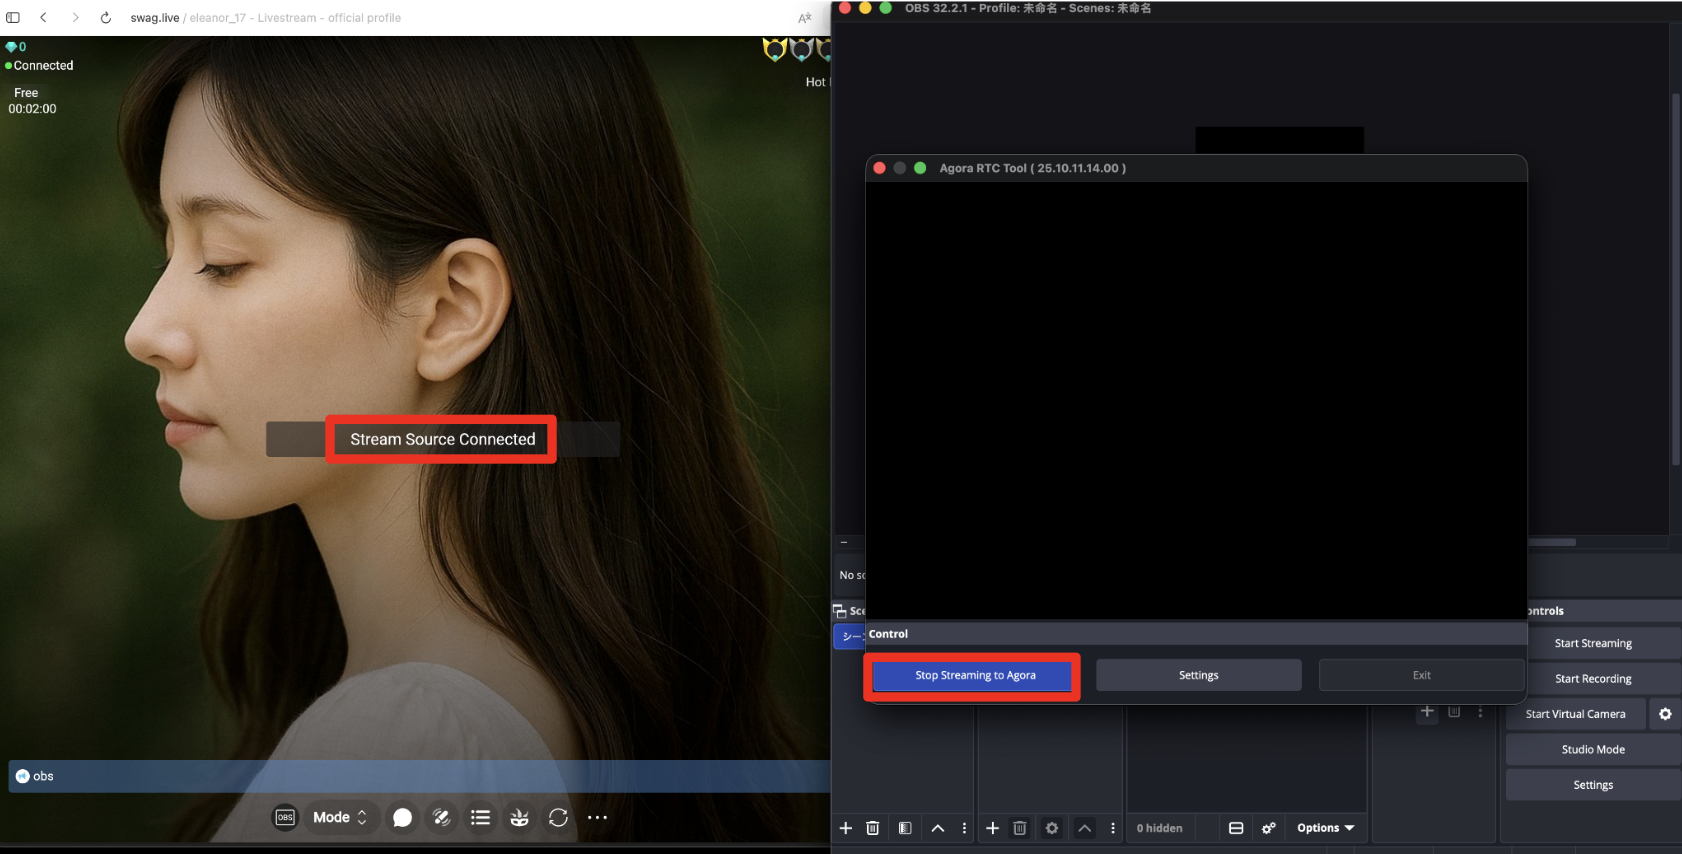The width and height of the screenshot is (1682, 854).
Task: Toggle the browser sidebar icon
Action: click(x=13, y=18)
